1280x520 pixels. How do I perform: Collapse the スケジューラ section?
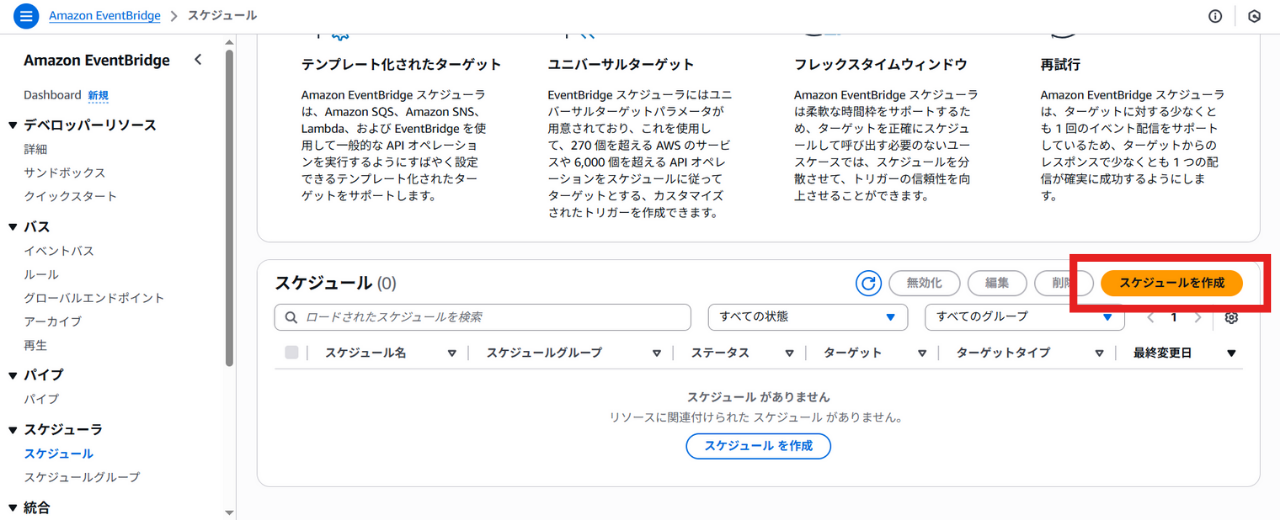point(14,429)
